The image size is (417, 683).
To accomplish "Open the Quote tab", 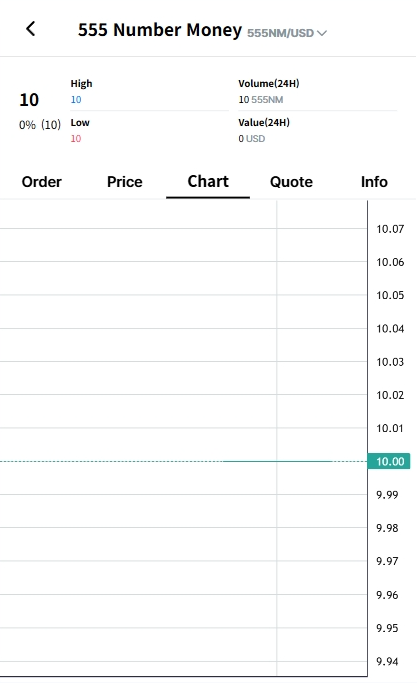I will (291, 182).
